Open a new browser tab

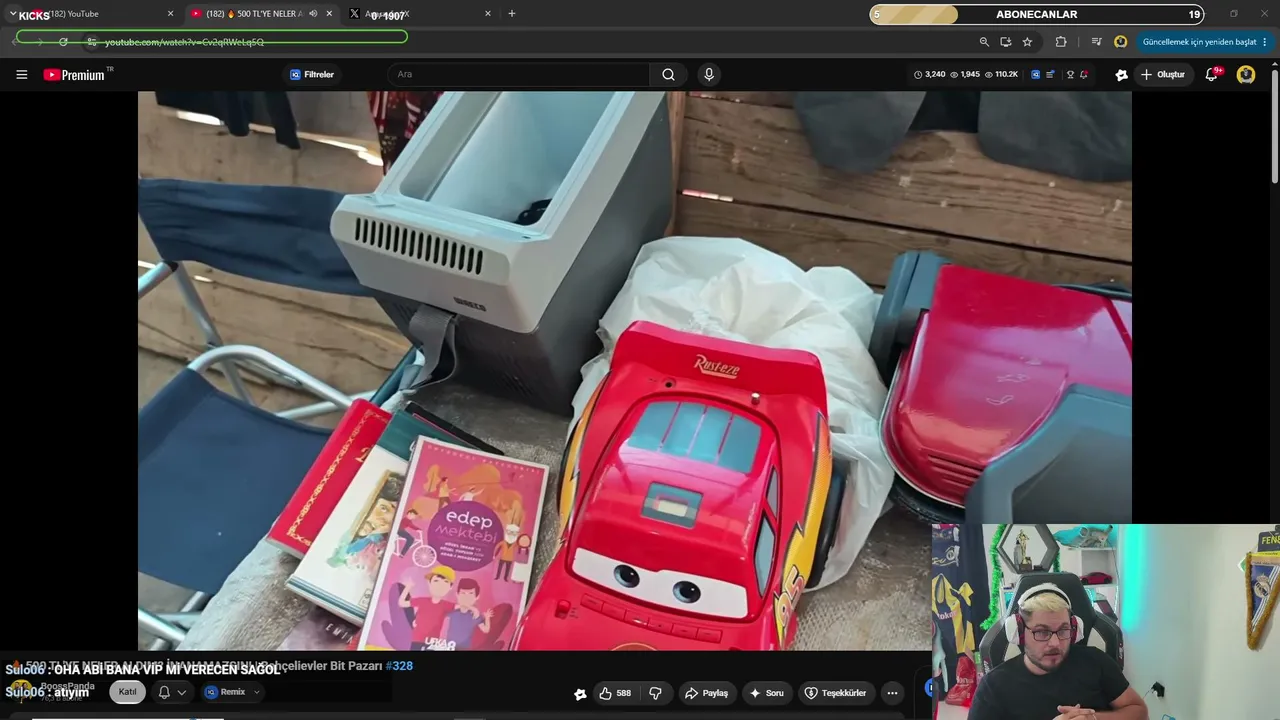coord(512,14)
